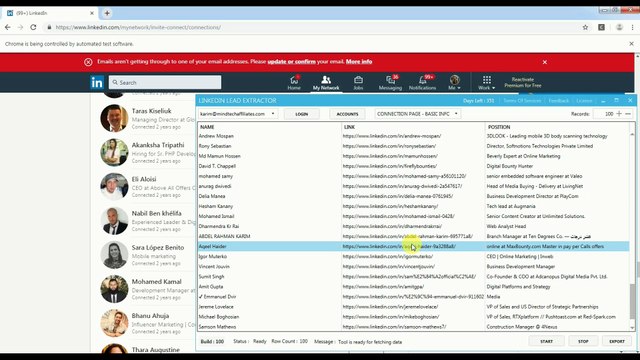Click the update or confirm link
Viewport: 640px width, 360px height.
[x=291, y=62]
